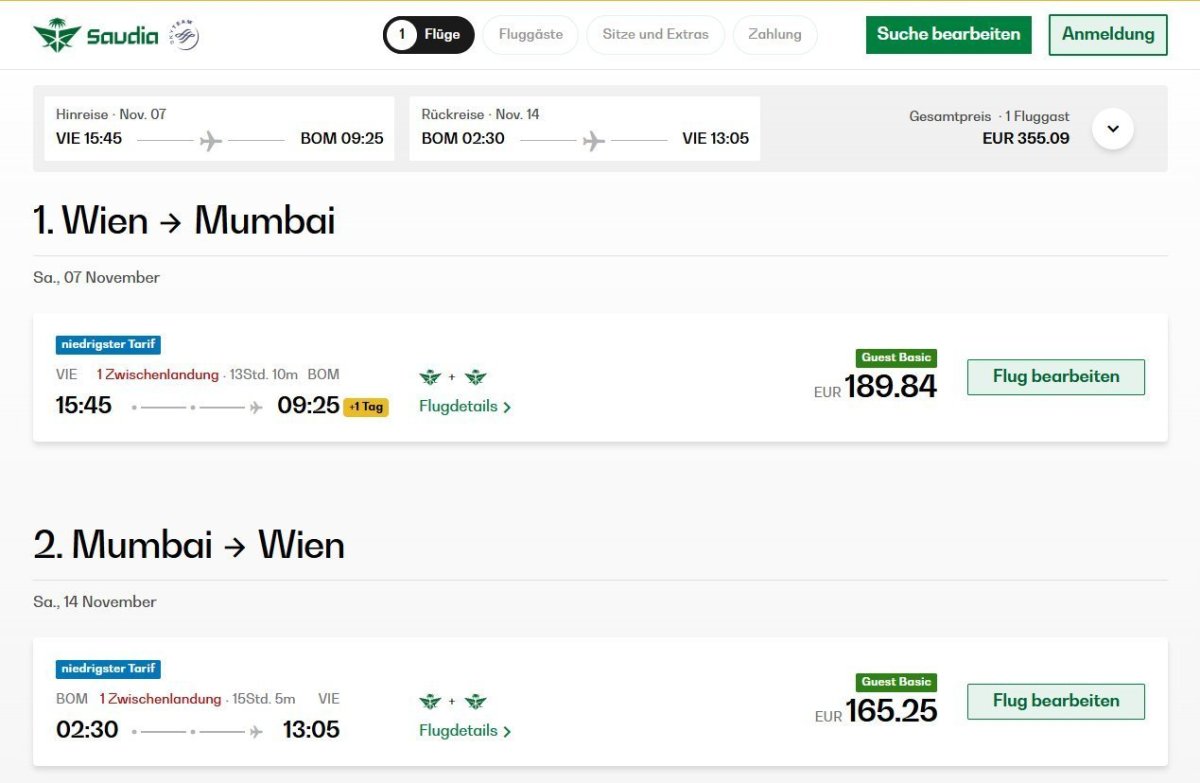Click the Rückreise summary plane icon
Viewport: 1200px width, 783px height.
[594, 140]
